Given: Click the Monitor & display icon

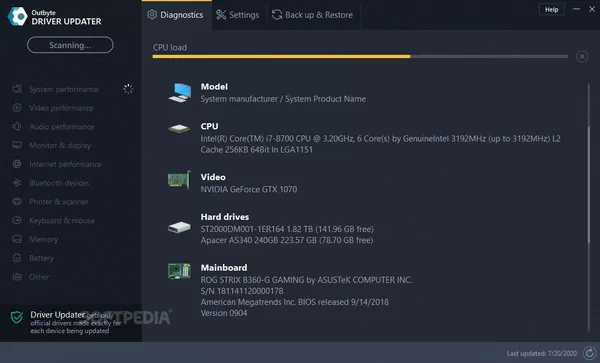Looking at the screenshot, I should coord(17,145).
